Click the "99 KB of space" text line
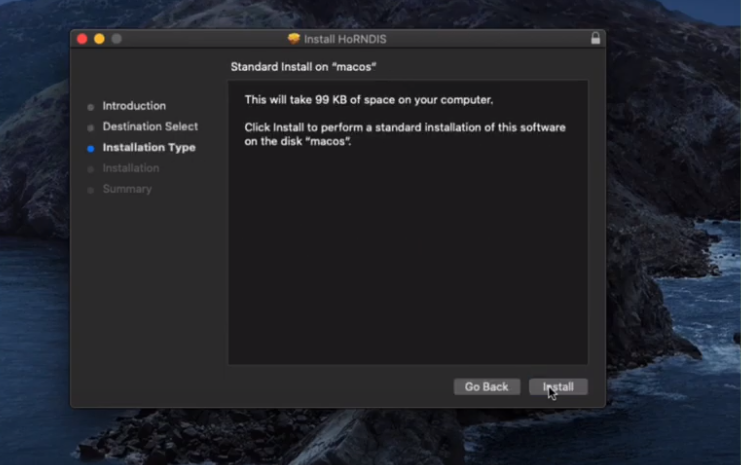The width and height of the screenshot is (741, 465). pyautogui.click(x=369, y=100)
